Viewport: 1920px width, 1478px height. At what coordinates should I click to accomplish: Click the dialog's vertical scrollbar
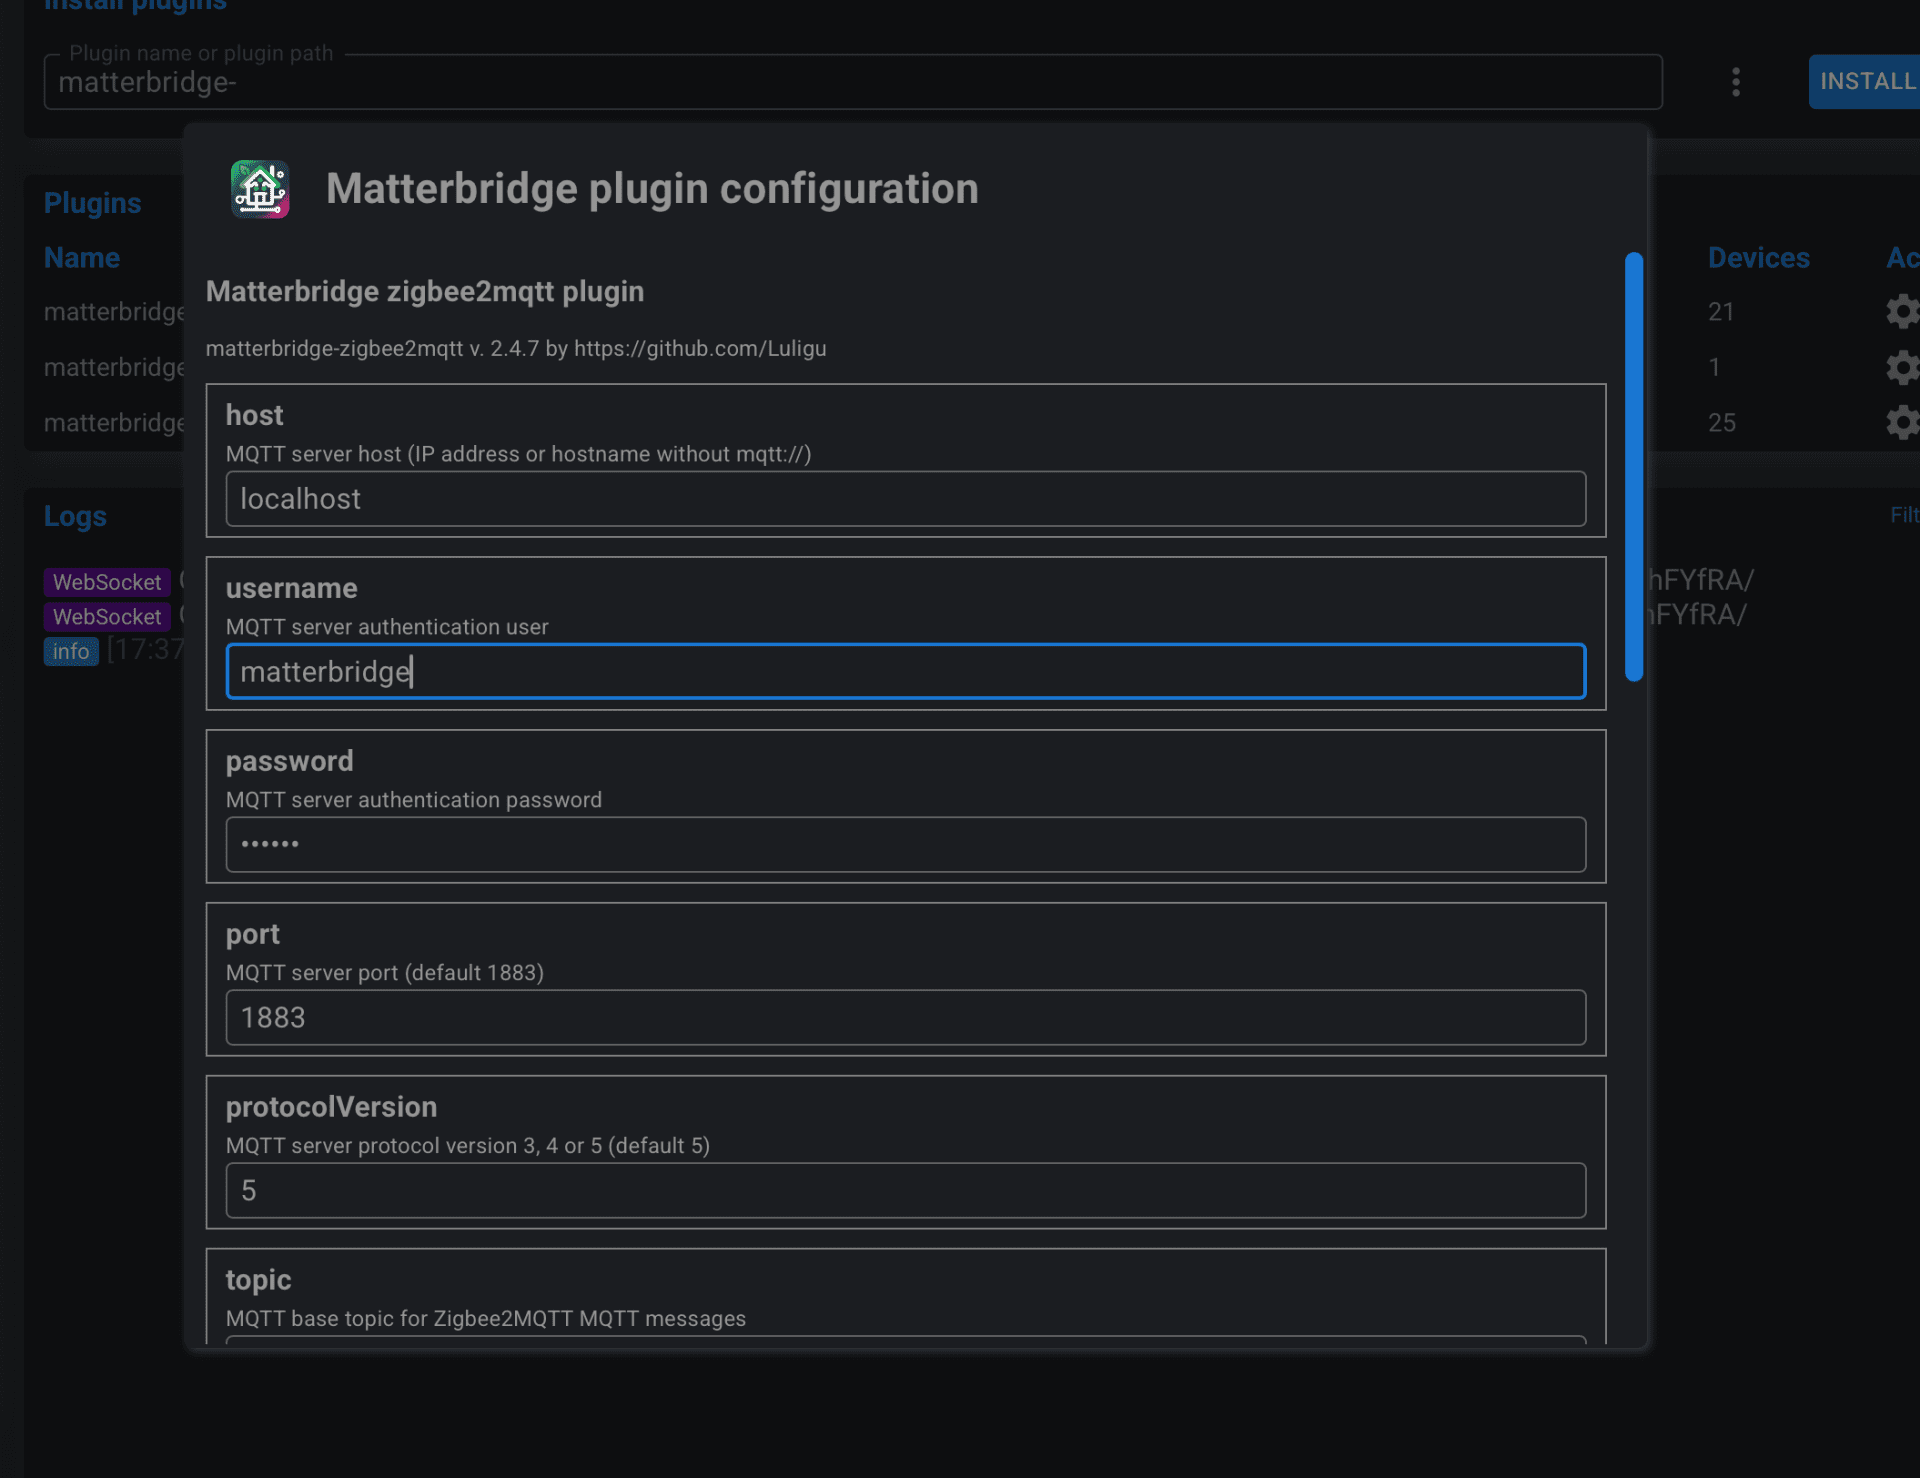pos(1634,467)
